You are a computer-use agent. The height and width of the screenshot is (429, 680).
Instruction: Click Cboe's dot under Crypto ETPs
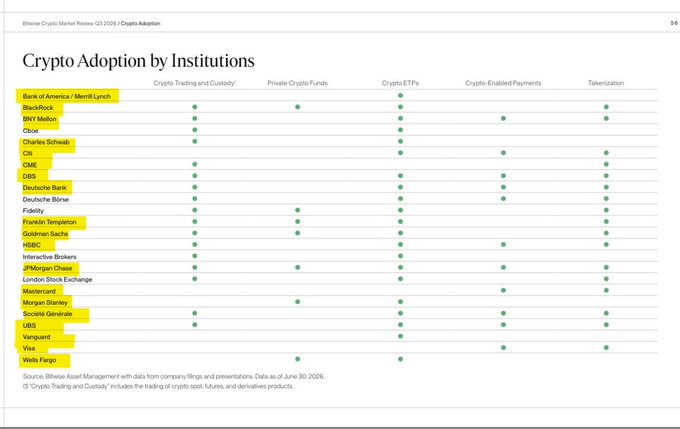(x=400, y=130)
